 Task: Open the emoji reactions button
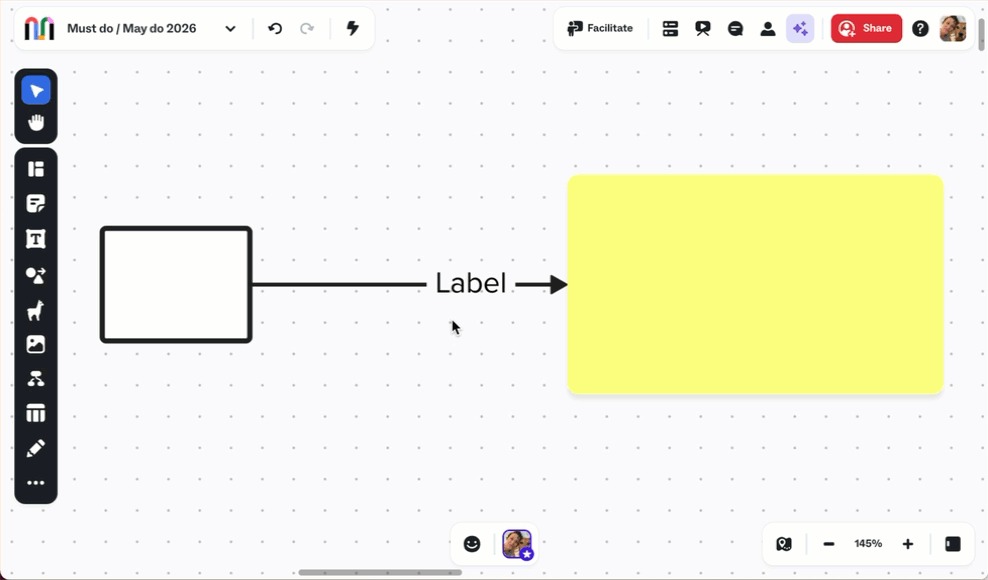tap(472, 544)
